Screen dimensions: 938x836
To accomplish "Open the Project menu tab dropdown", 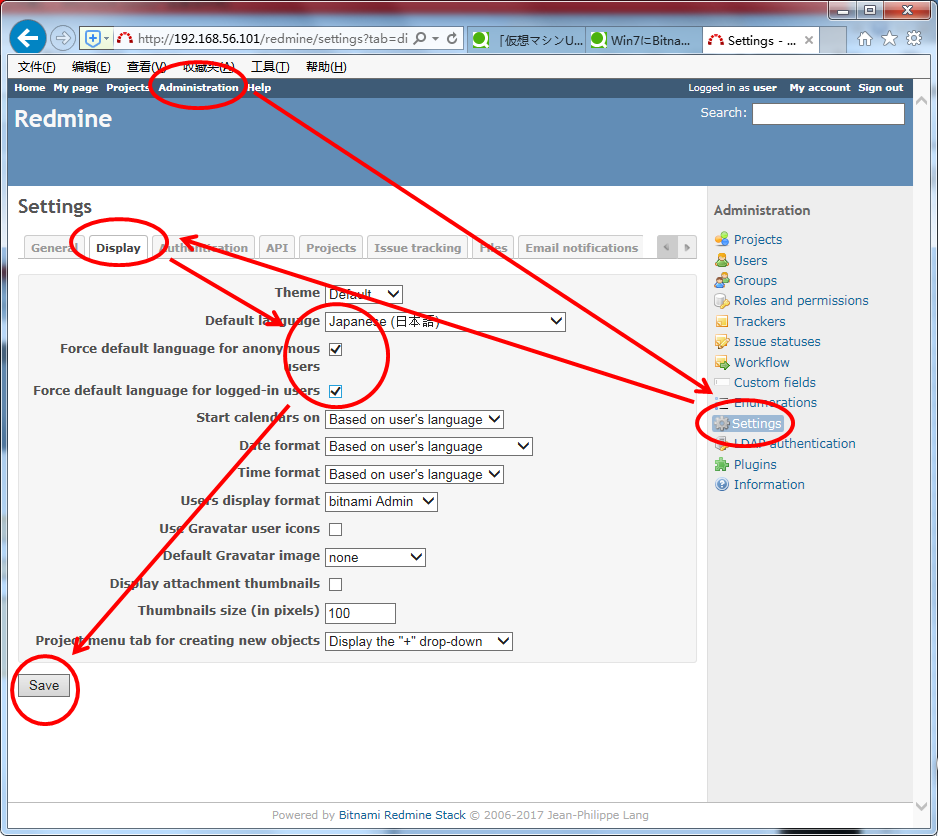I will coord(419,642).
